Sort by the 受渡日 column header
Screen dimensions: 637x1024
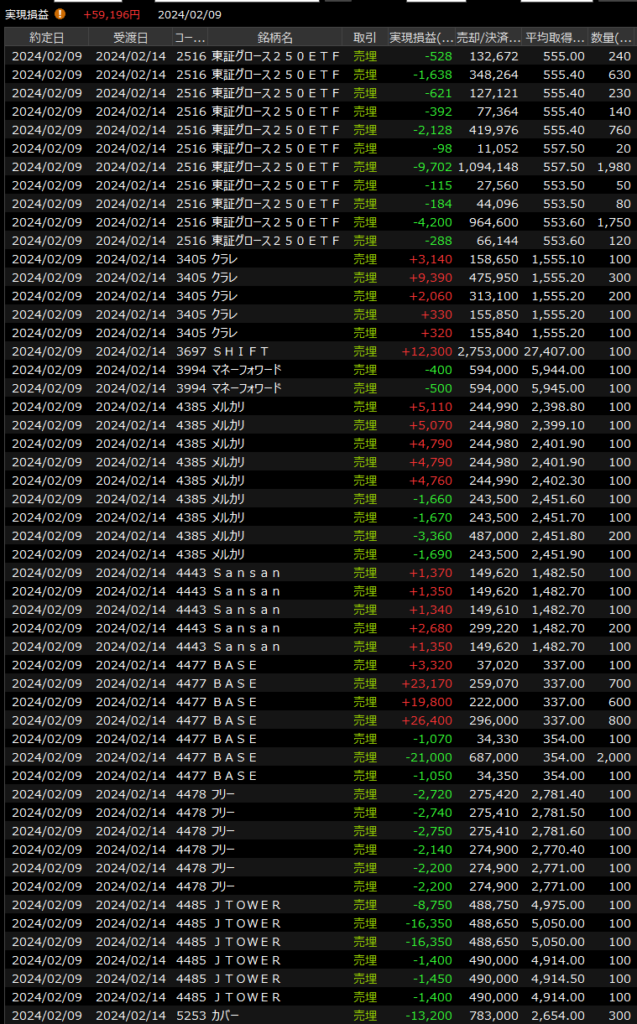(x=130, y=37)
